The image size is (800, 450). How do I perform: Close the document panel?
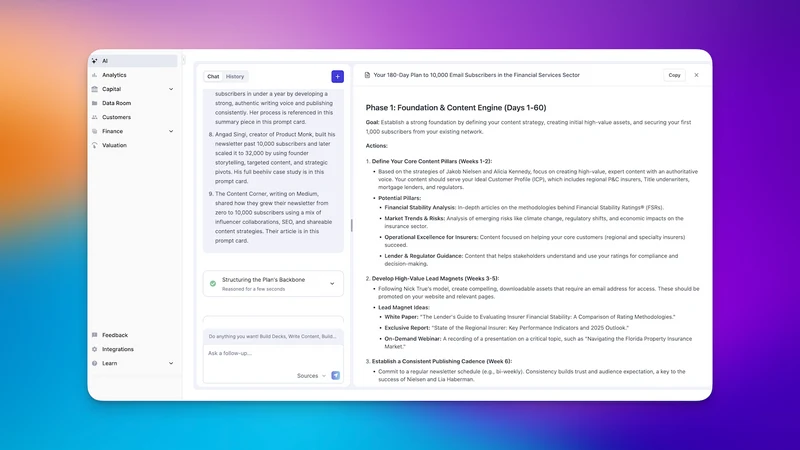click(696, 75)
